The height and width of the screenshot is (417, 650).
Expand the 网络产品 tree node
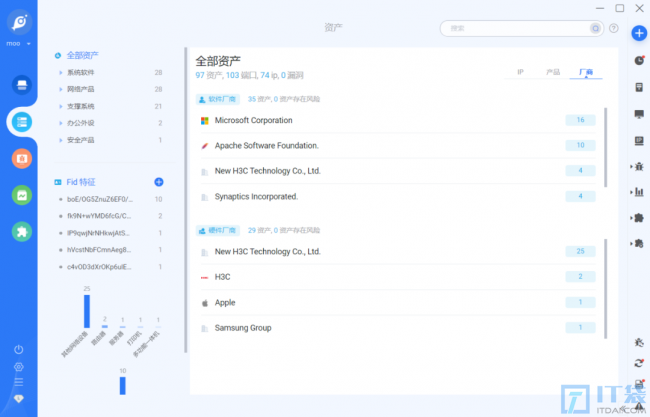(61, 89)
